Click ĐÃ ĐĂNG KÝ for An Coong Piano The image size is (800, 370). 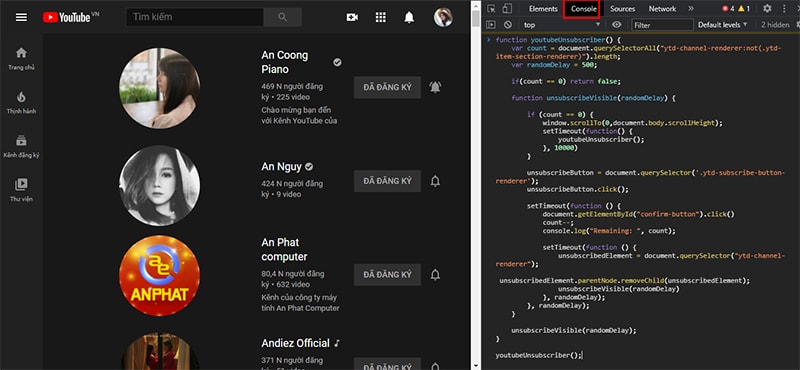click(387, 87)
